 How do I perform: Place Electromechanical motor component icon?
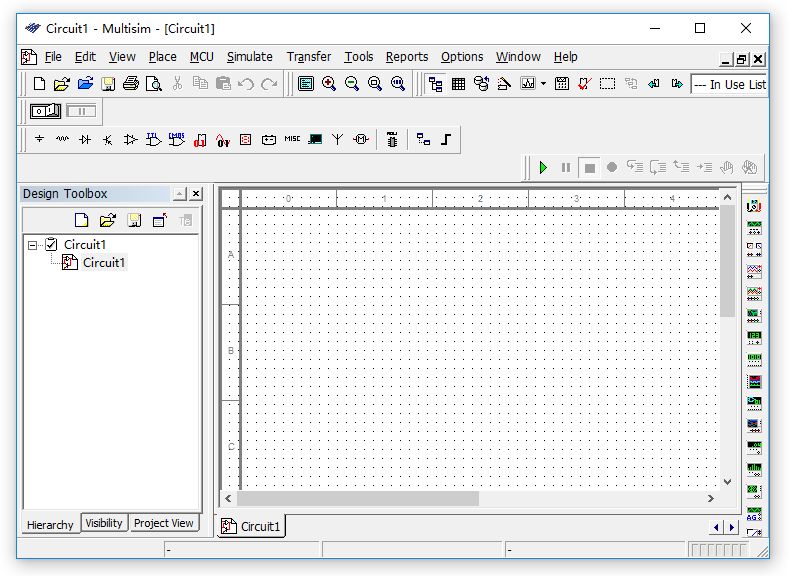361,139
